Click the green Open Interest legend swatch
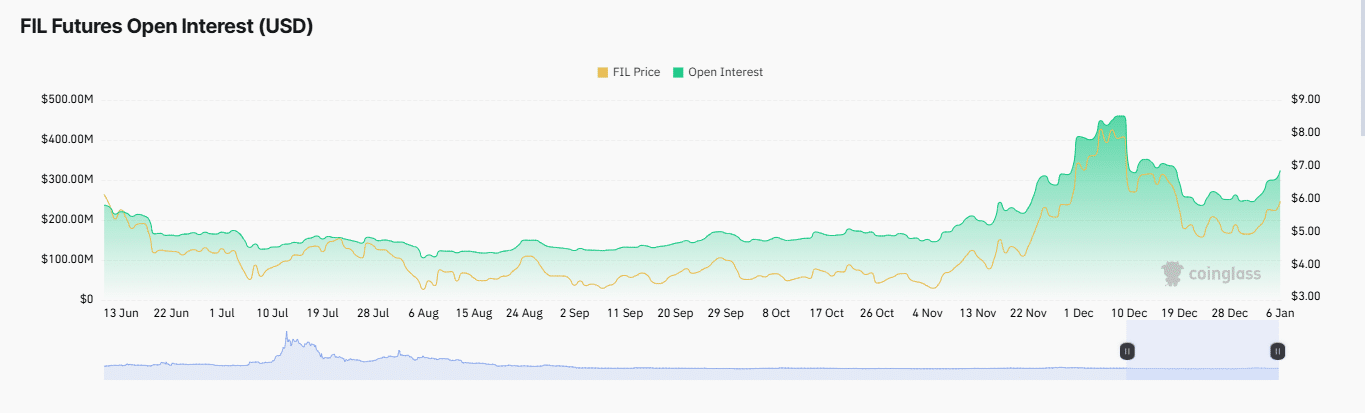The width and height of the screenshot is (1365, 413). [679, 72]
